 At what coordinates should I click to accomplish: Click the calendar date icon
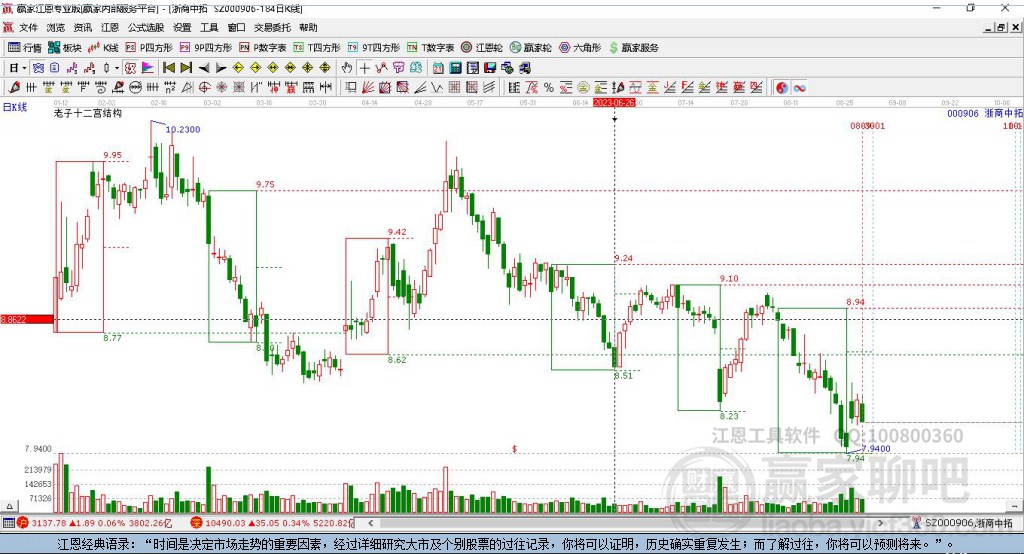pyautogui.click(x=438, y=68)
